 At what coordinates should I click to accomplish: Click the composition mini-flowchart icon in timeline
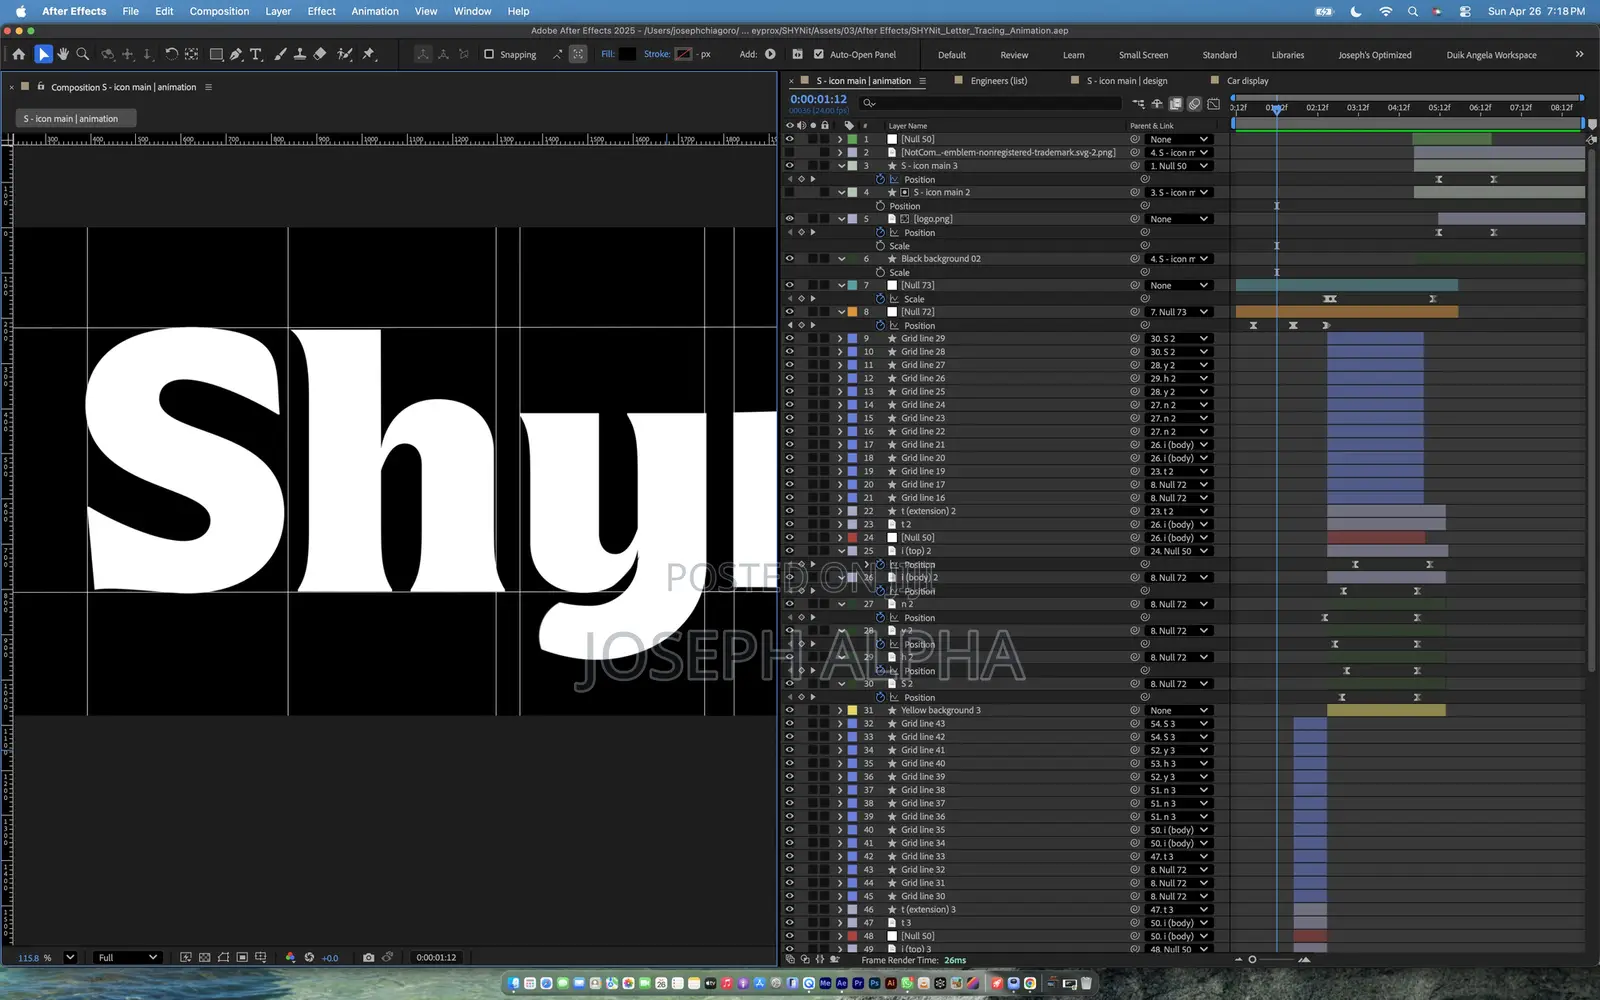pos(1138,103)
